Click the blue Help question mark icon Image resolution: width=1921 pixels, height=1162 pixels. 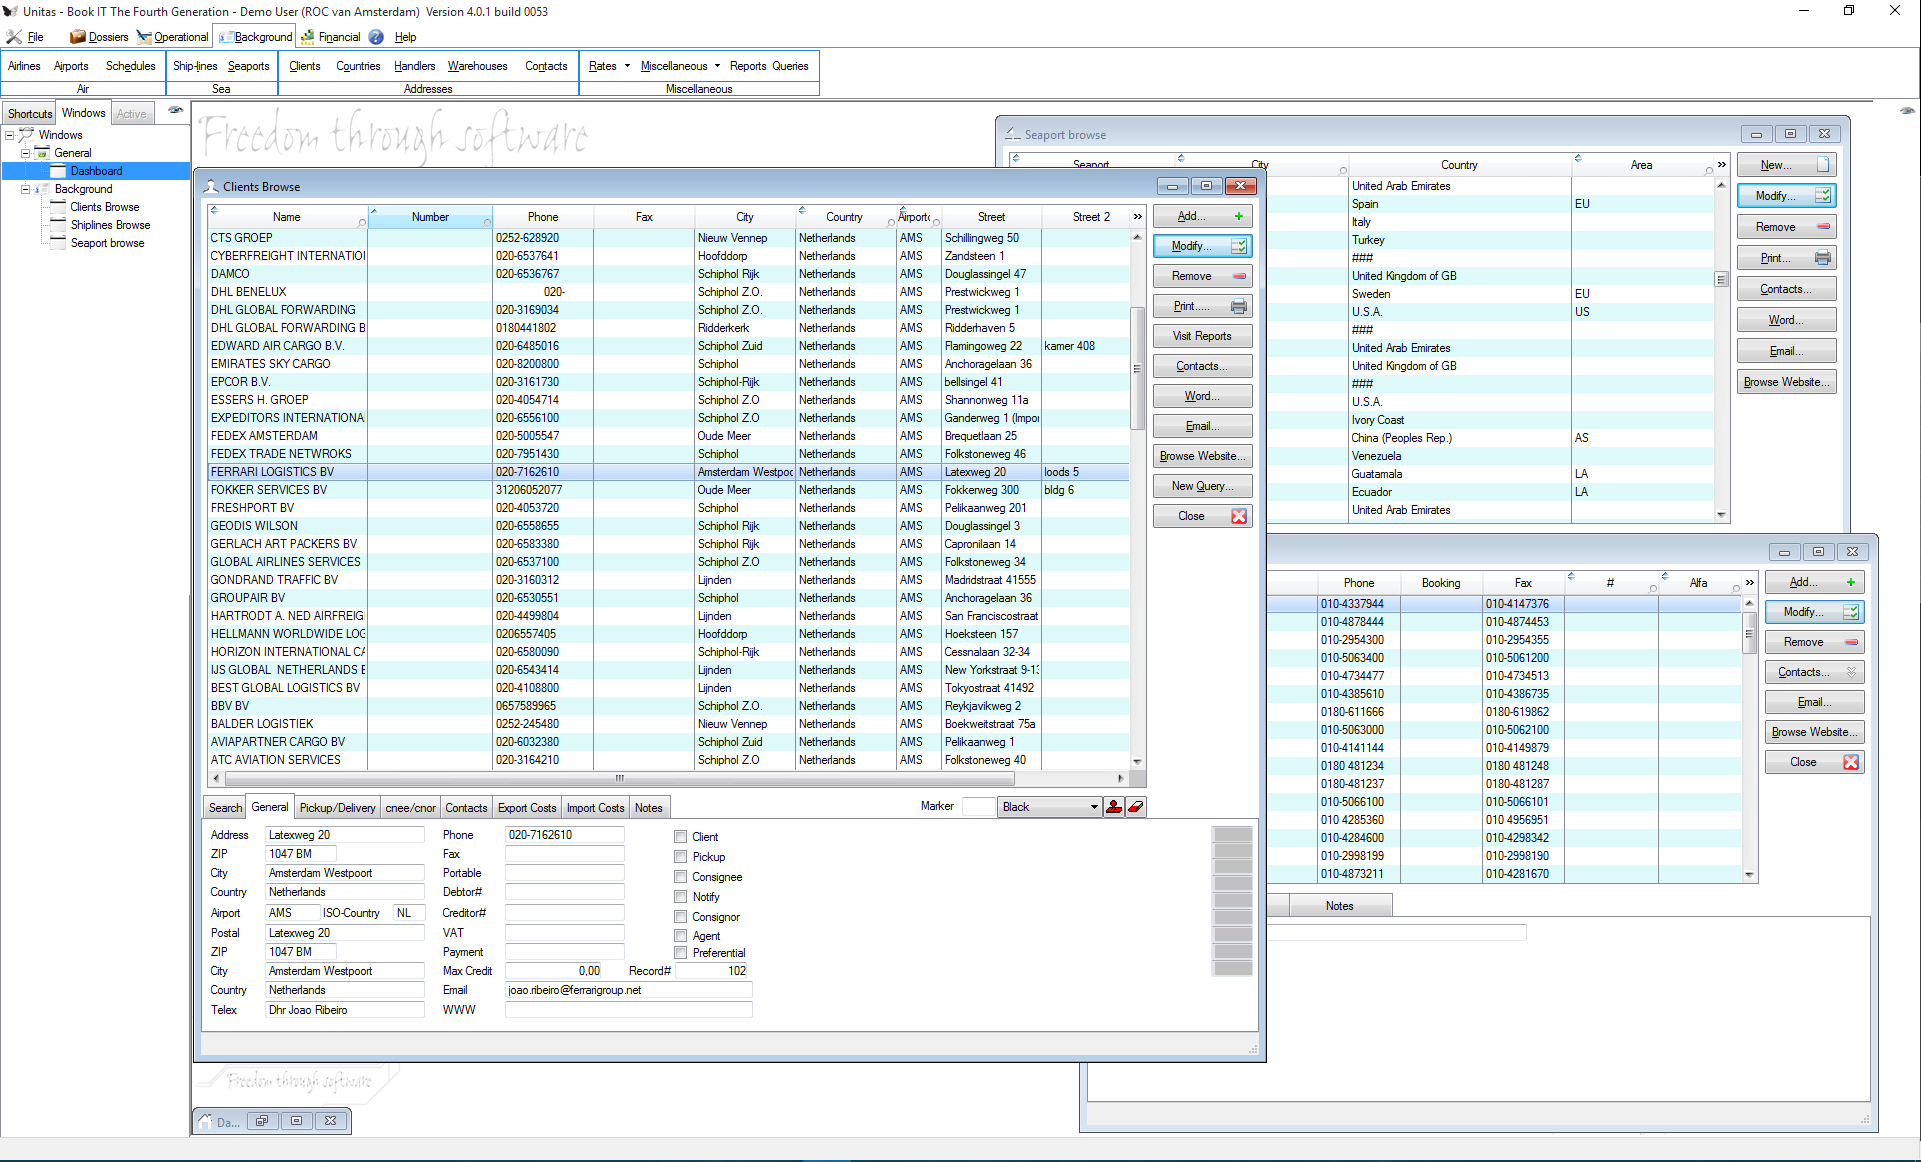pyautogui.click(x=376, y=37)
